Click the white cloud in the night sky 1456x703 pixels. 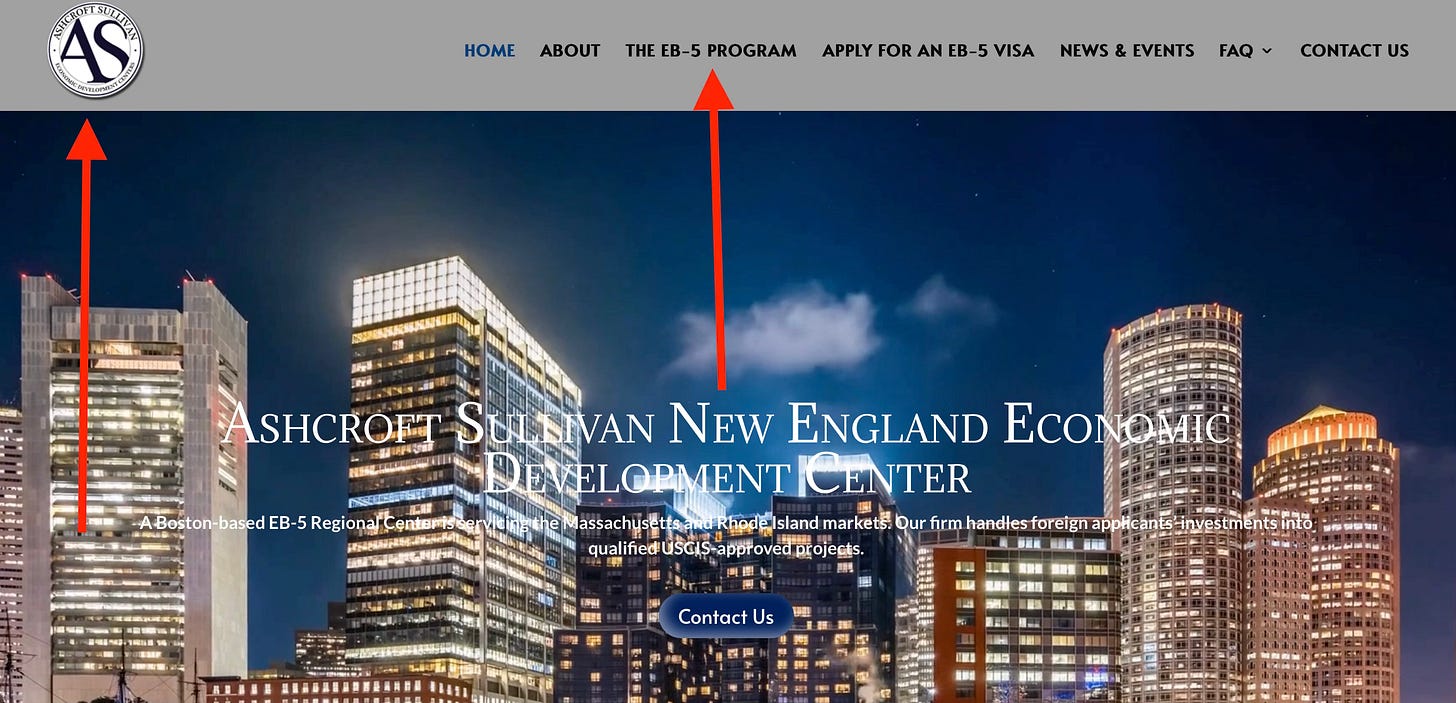tap(775, 330)
